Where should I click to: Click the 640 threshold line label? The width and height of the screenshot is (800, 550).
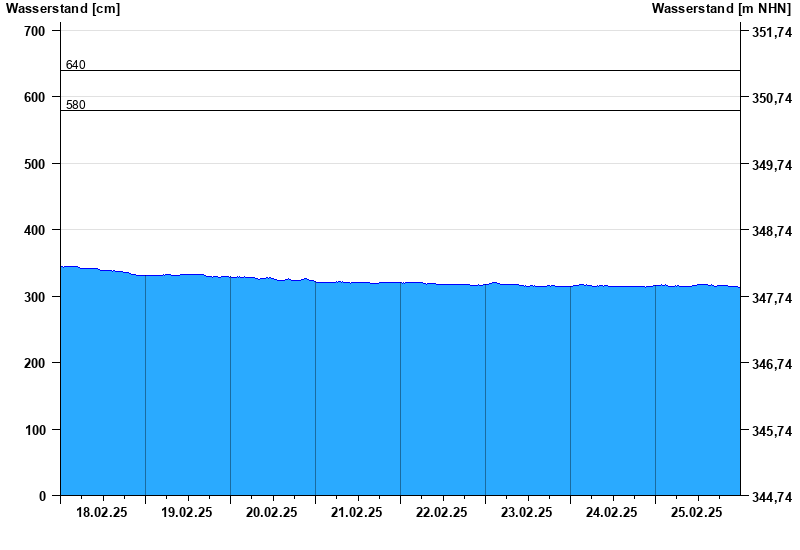pyautogui.click(x=76, y=65)
